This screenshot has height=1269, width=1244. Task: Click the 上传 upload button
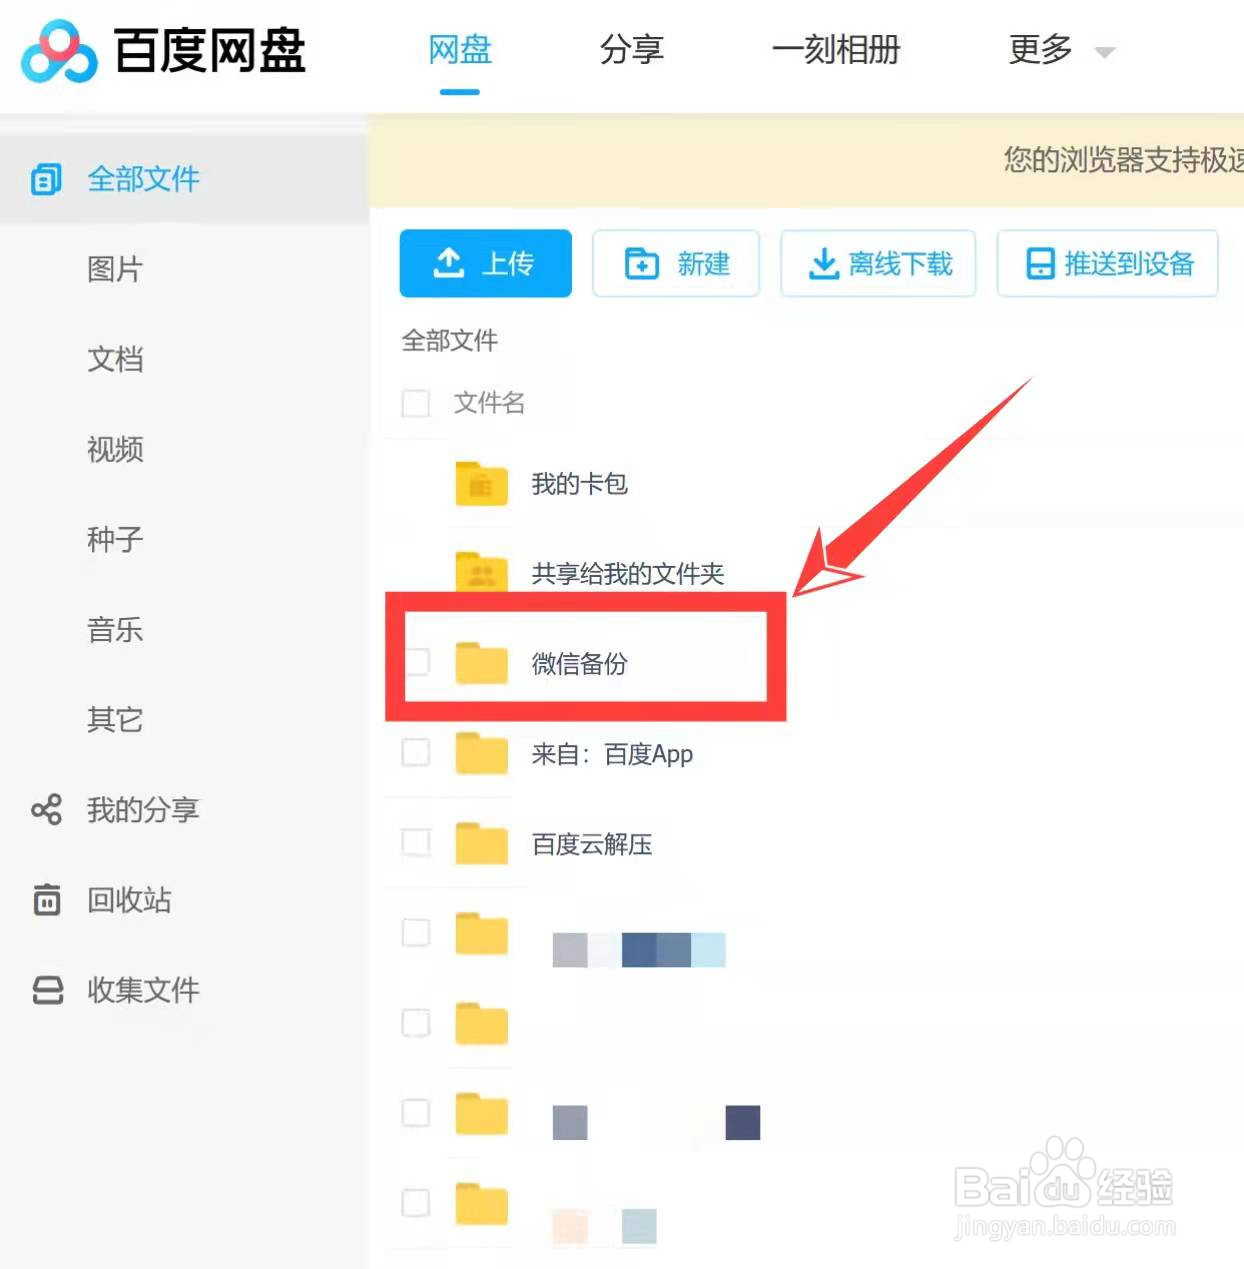(x=485, y=264)
